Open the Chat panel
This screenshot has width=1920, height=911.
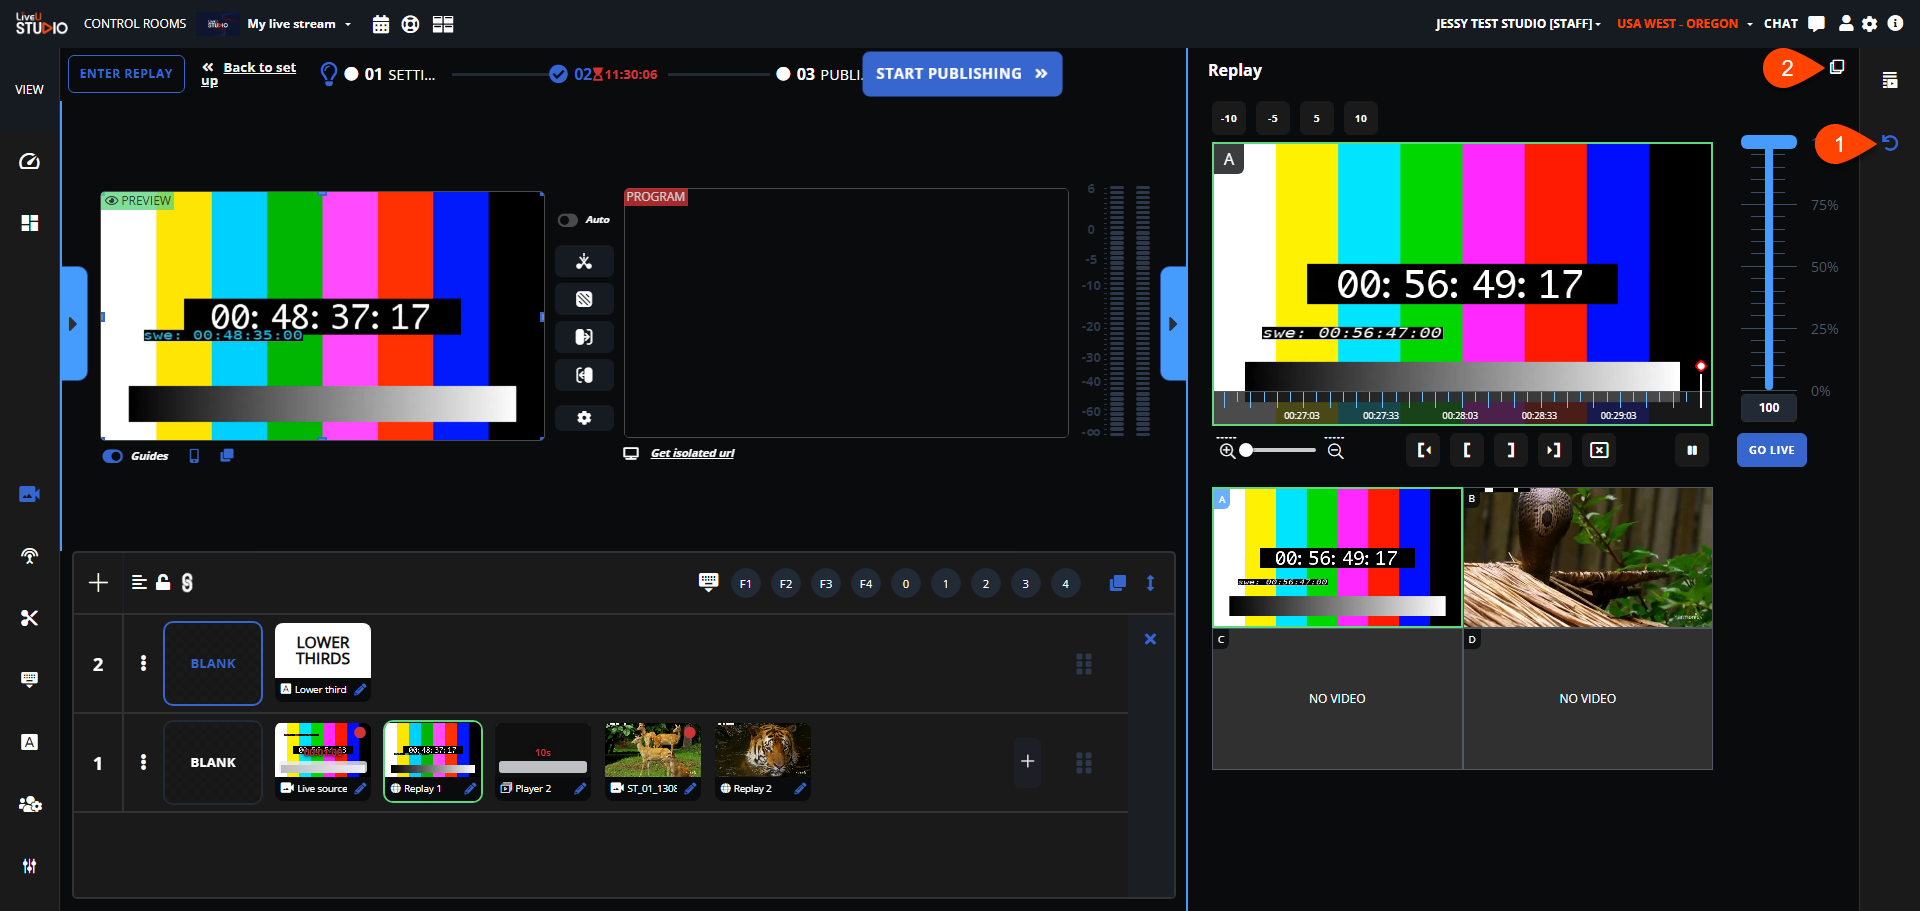(x=1794, y=24)
